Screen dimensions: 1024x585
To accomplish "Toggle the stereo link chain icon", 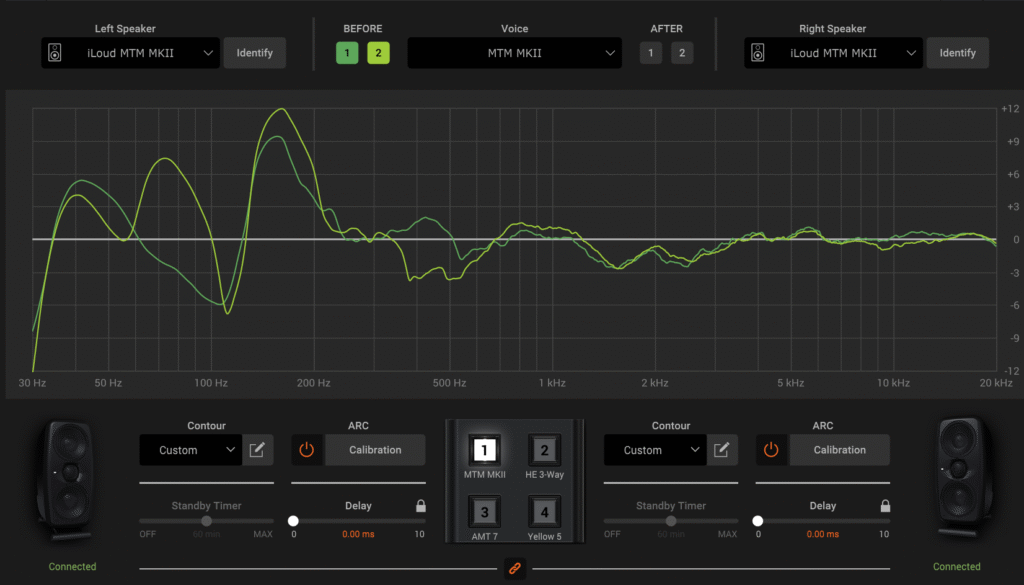I will [515, 569].
